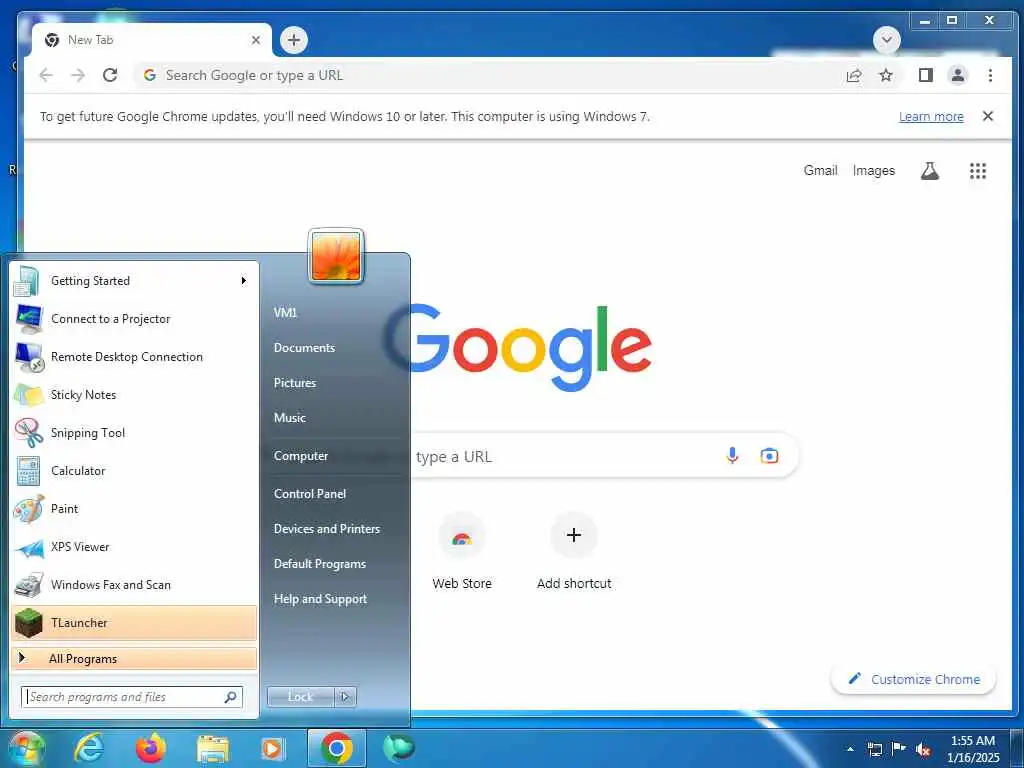Viewport: 1024px width, 768px height.
Task: Open a new tab with plus button
Action: 294,40
